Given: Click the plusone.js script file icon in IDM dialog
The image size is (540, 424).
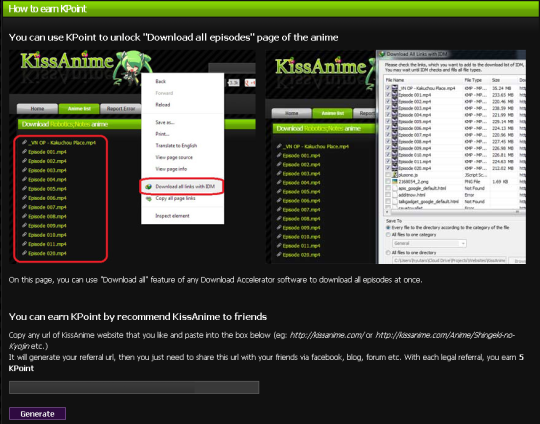Looking at the screenshot, I should (x=395, y=175).
